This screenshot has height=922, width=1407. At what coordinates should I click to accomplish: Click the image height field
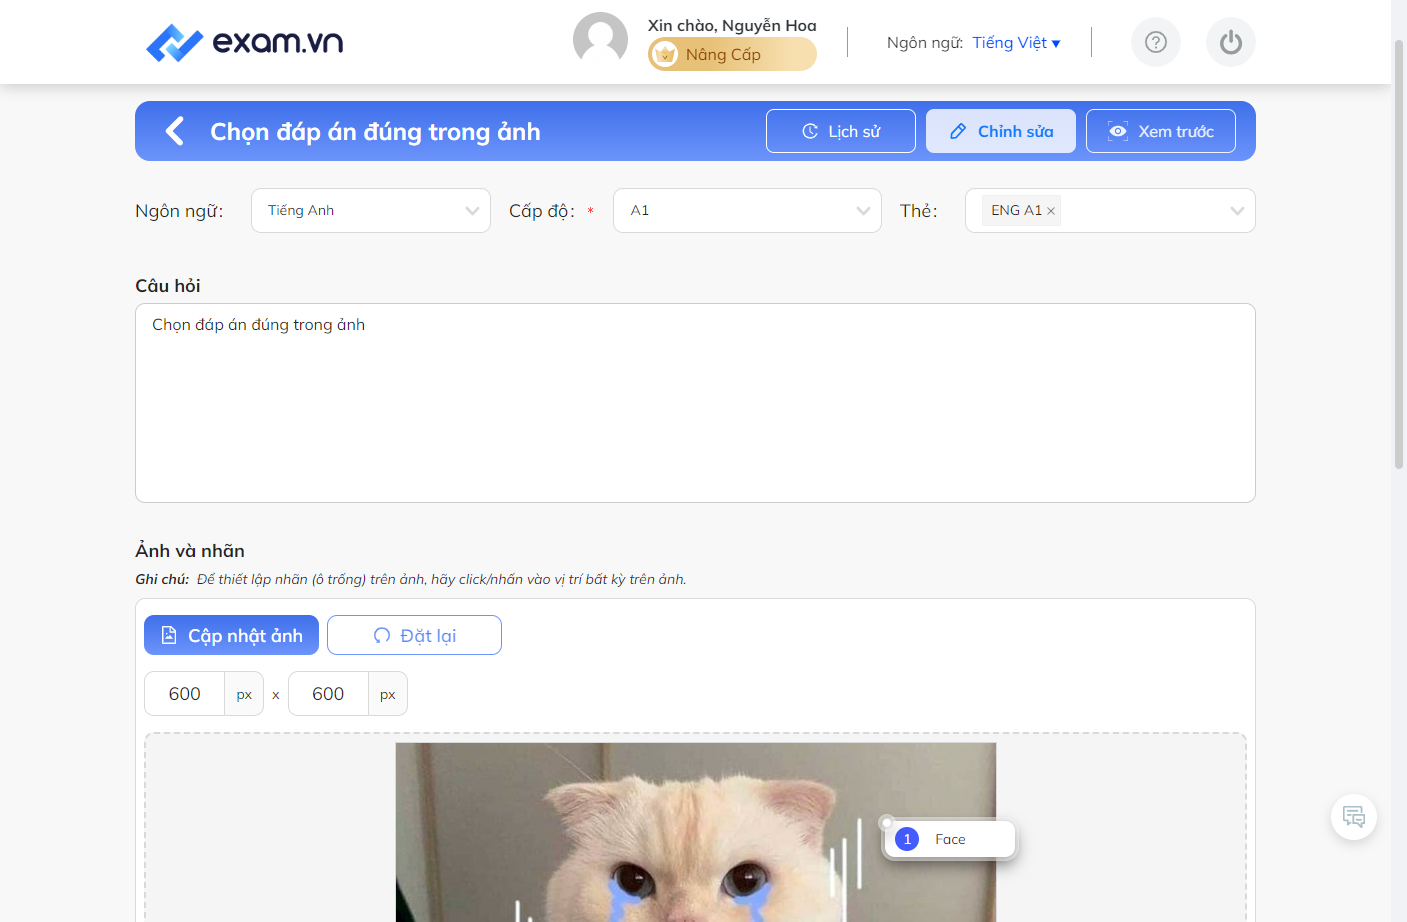coord(328,694)
